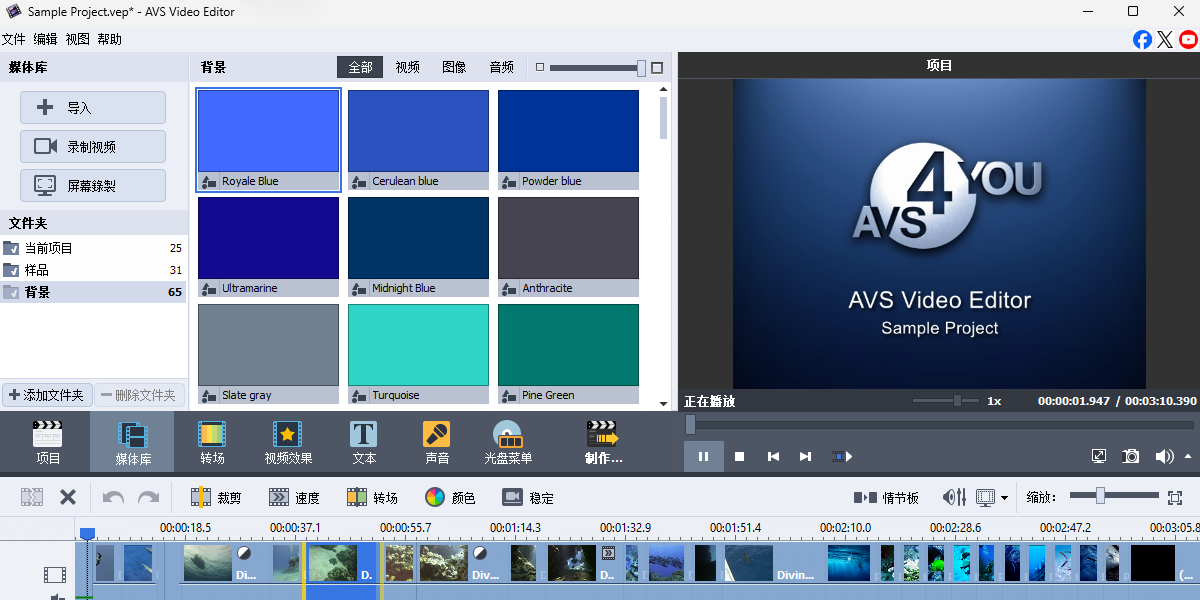1200x600 pixels.
Task: Open the 声音 microphone section
Action: point(437,442)
